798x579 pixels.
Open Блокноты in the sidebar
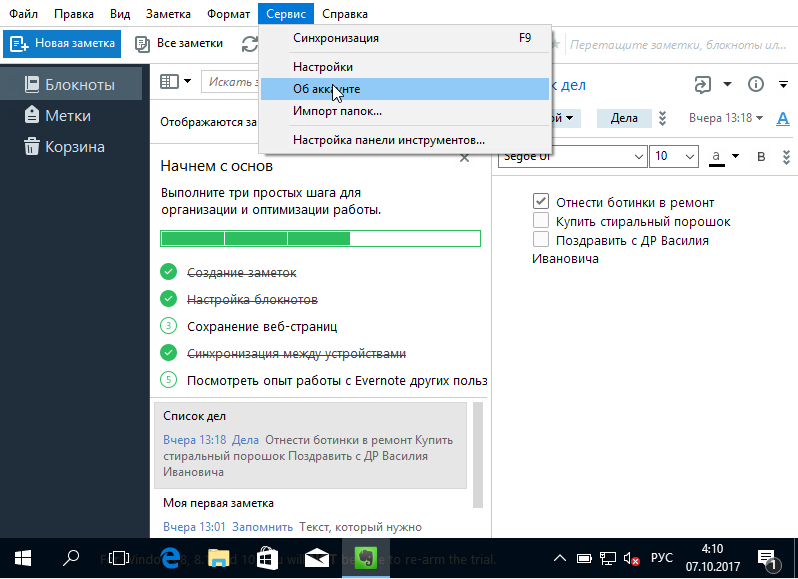click(71, 84)
